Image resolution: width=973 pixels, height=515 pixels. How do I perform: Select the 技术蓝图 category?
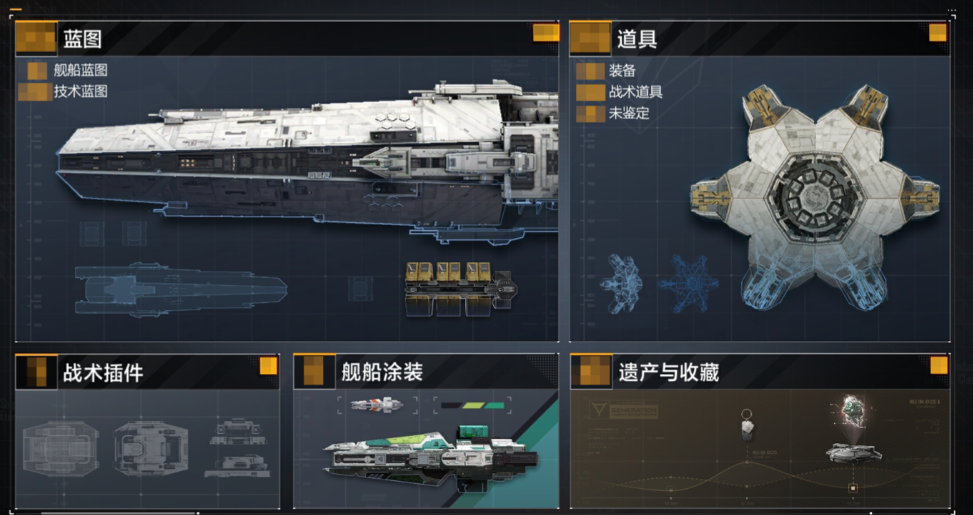[x=80, y=91]
